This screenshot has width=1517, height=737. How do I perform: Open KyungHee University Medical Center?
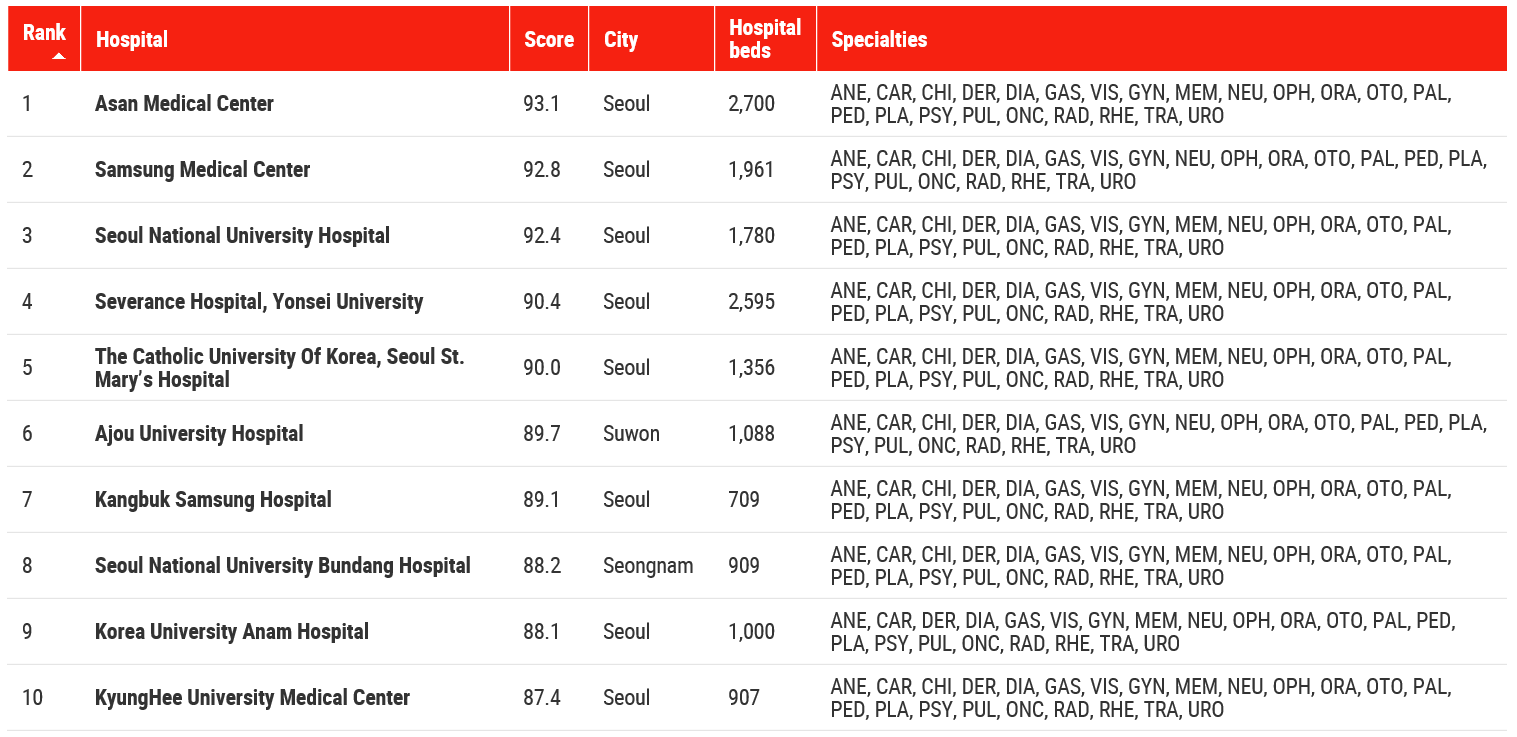click(252, 698)
